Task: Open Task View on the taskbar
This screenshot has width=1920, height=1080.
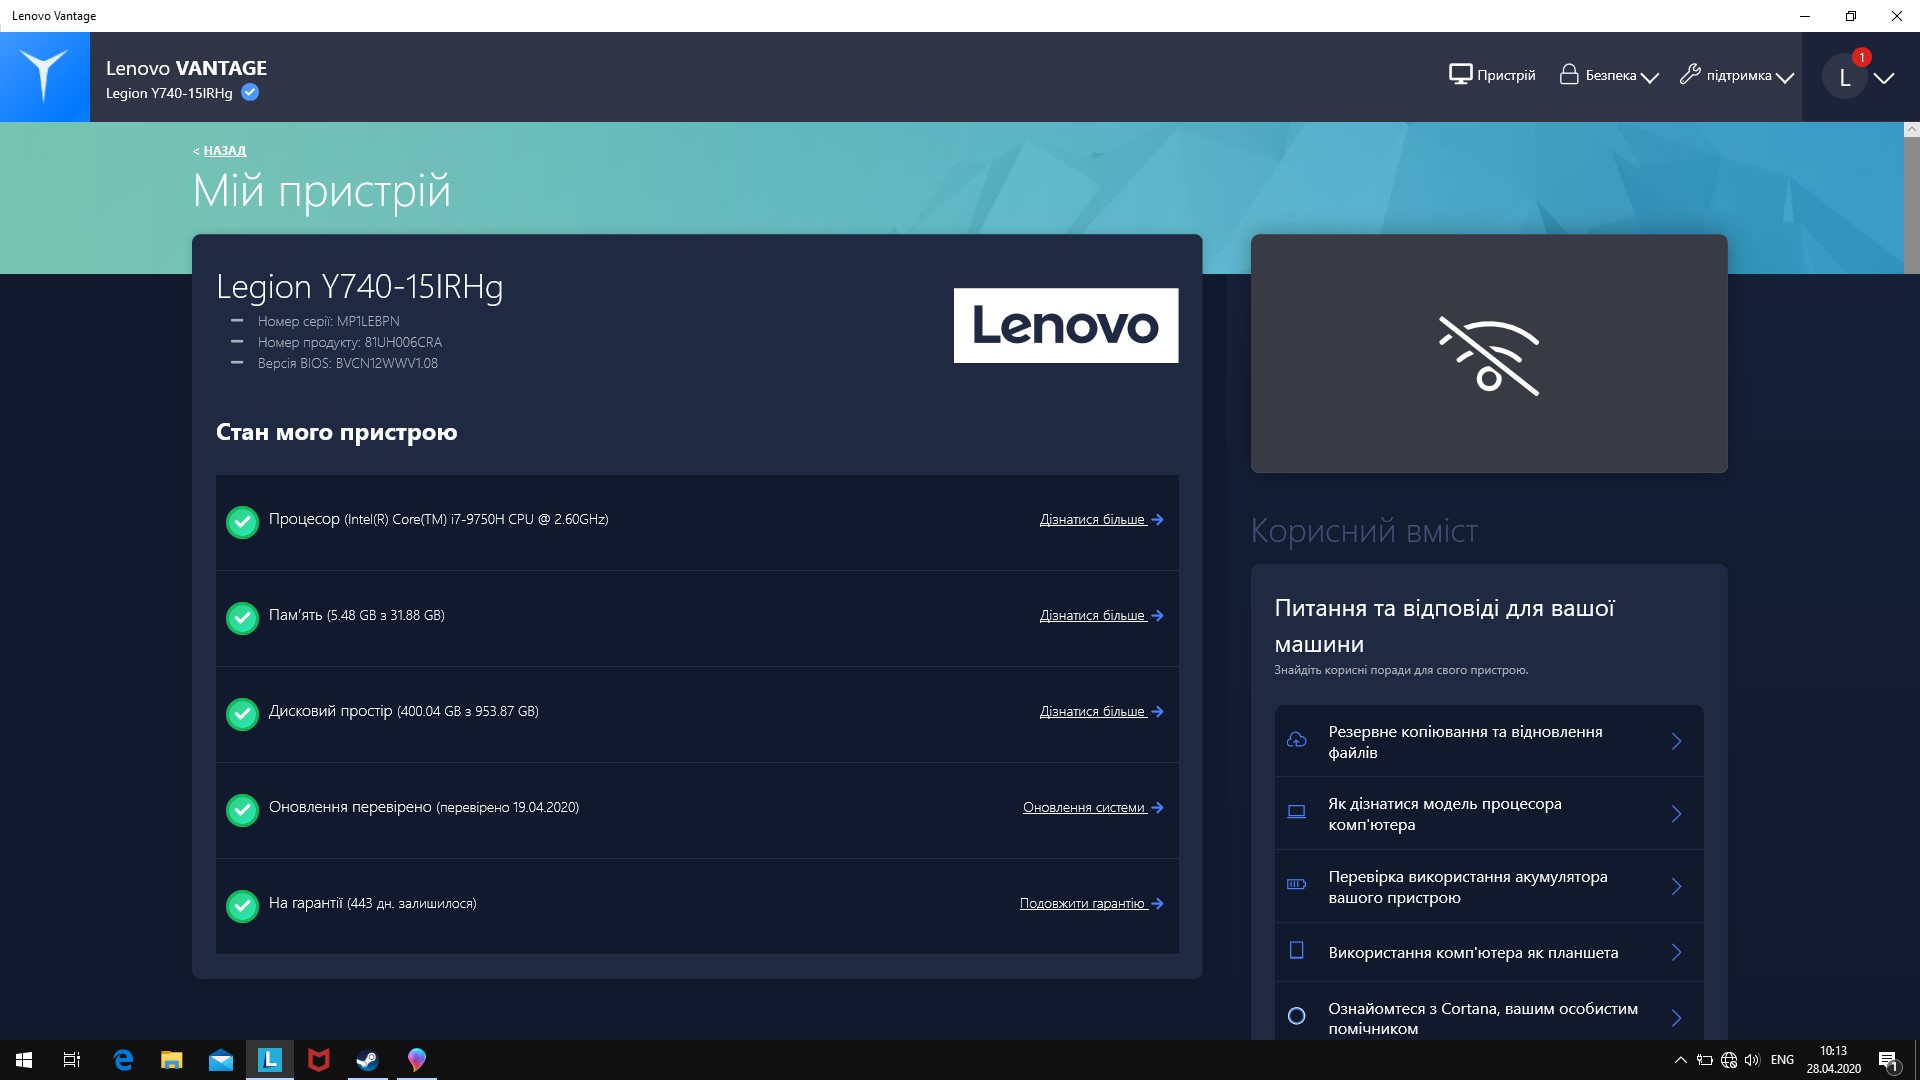Action: pos(72,1060)
